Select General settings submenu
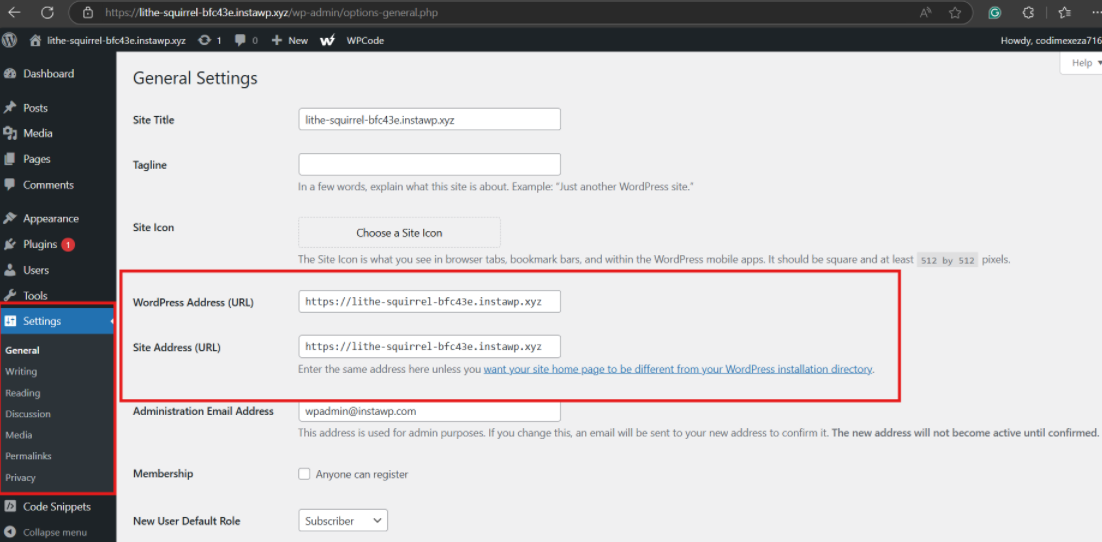 point(22,350)
